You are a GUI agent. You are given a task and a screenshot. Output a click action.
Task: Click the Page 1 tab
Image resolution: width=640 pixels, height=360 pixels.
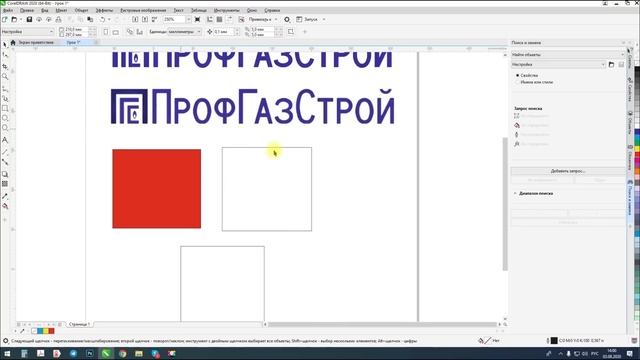[x=79, y=324]
